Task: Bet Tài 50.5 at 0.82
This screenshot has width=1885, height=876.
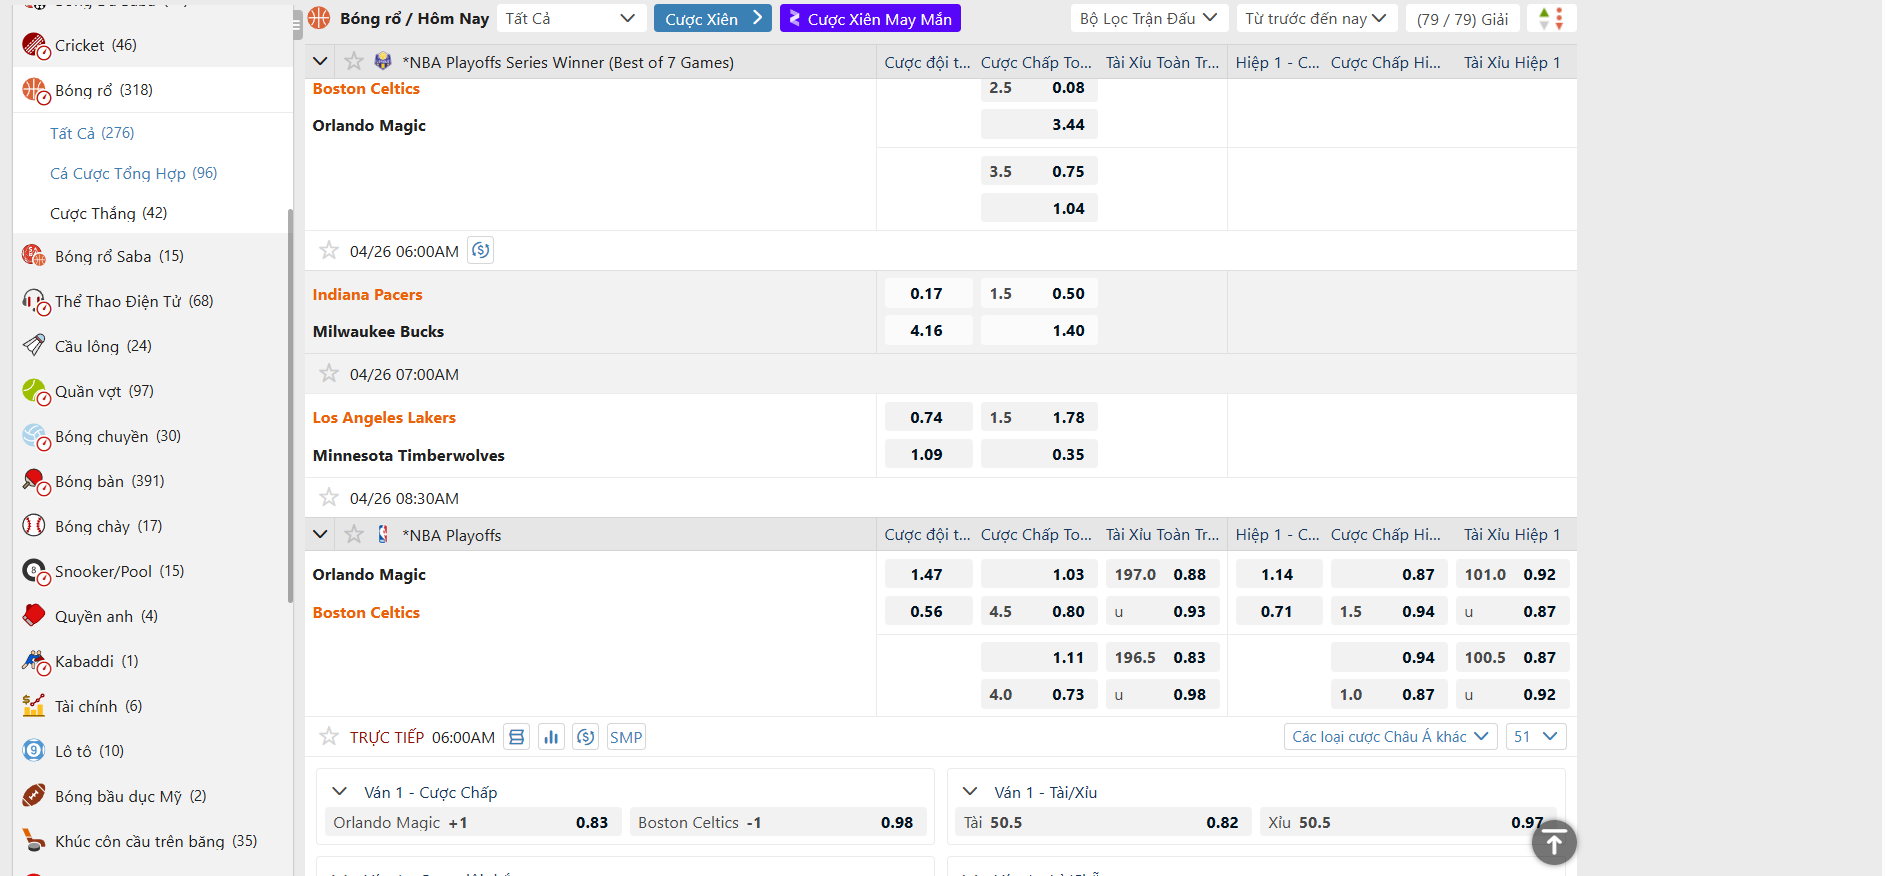Action: [1103, 822]
